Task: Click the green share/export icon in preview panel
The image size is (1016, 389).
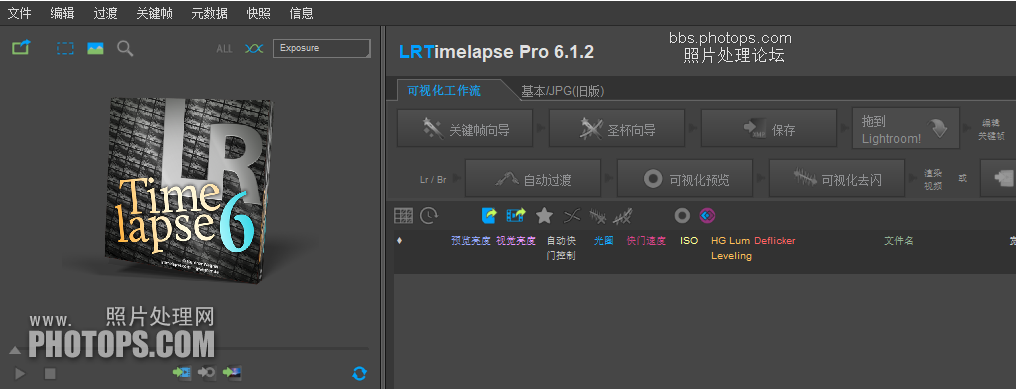Action: pyautogui.click(x=21, y=47)
